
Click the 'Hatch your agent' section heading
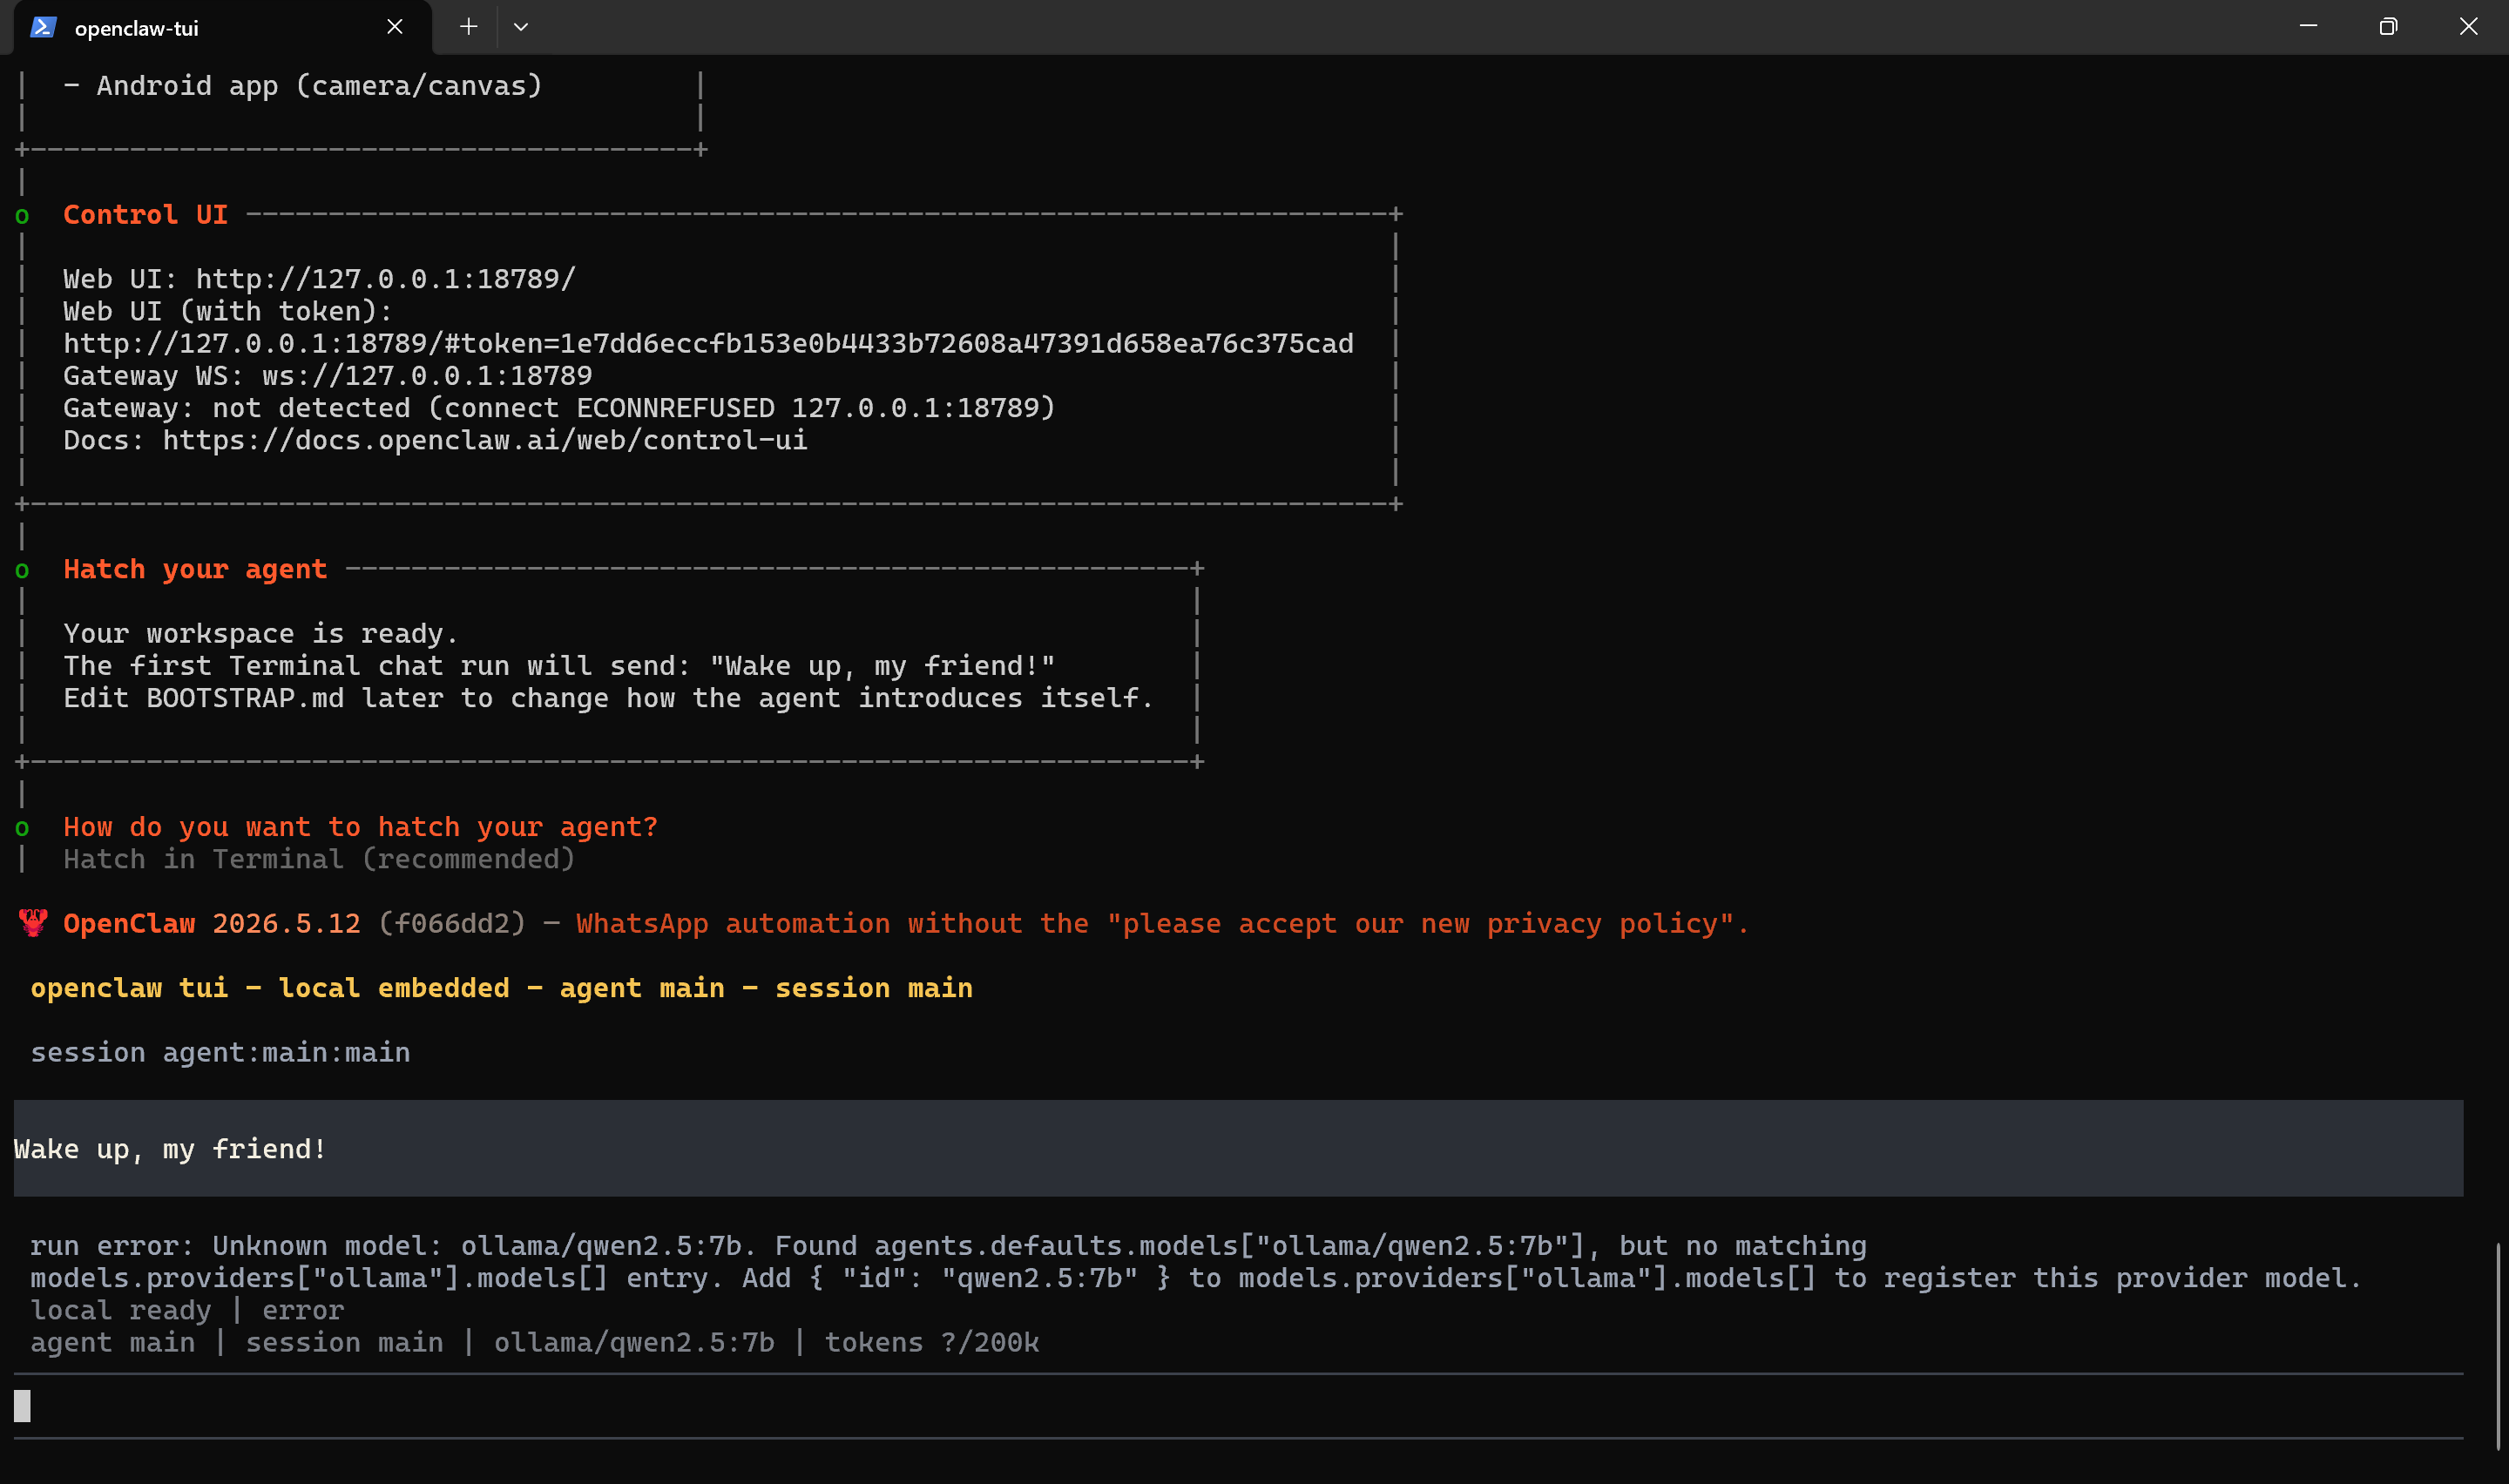pyautogui.click(x=195, y=570)
